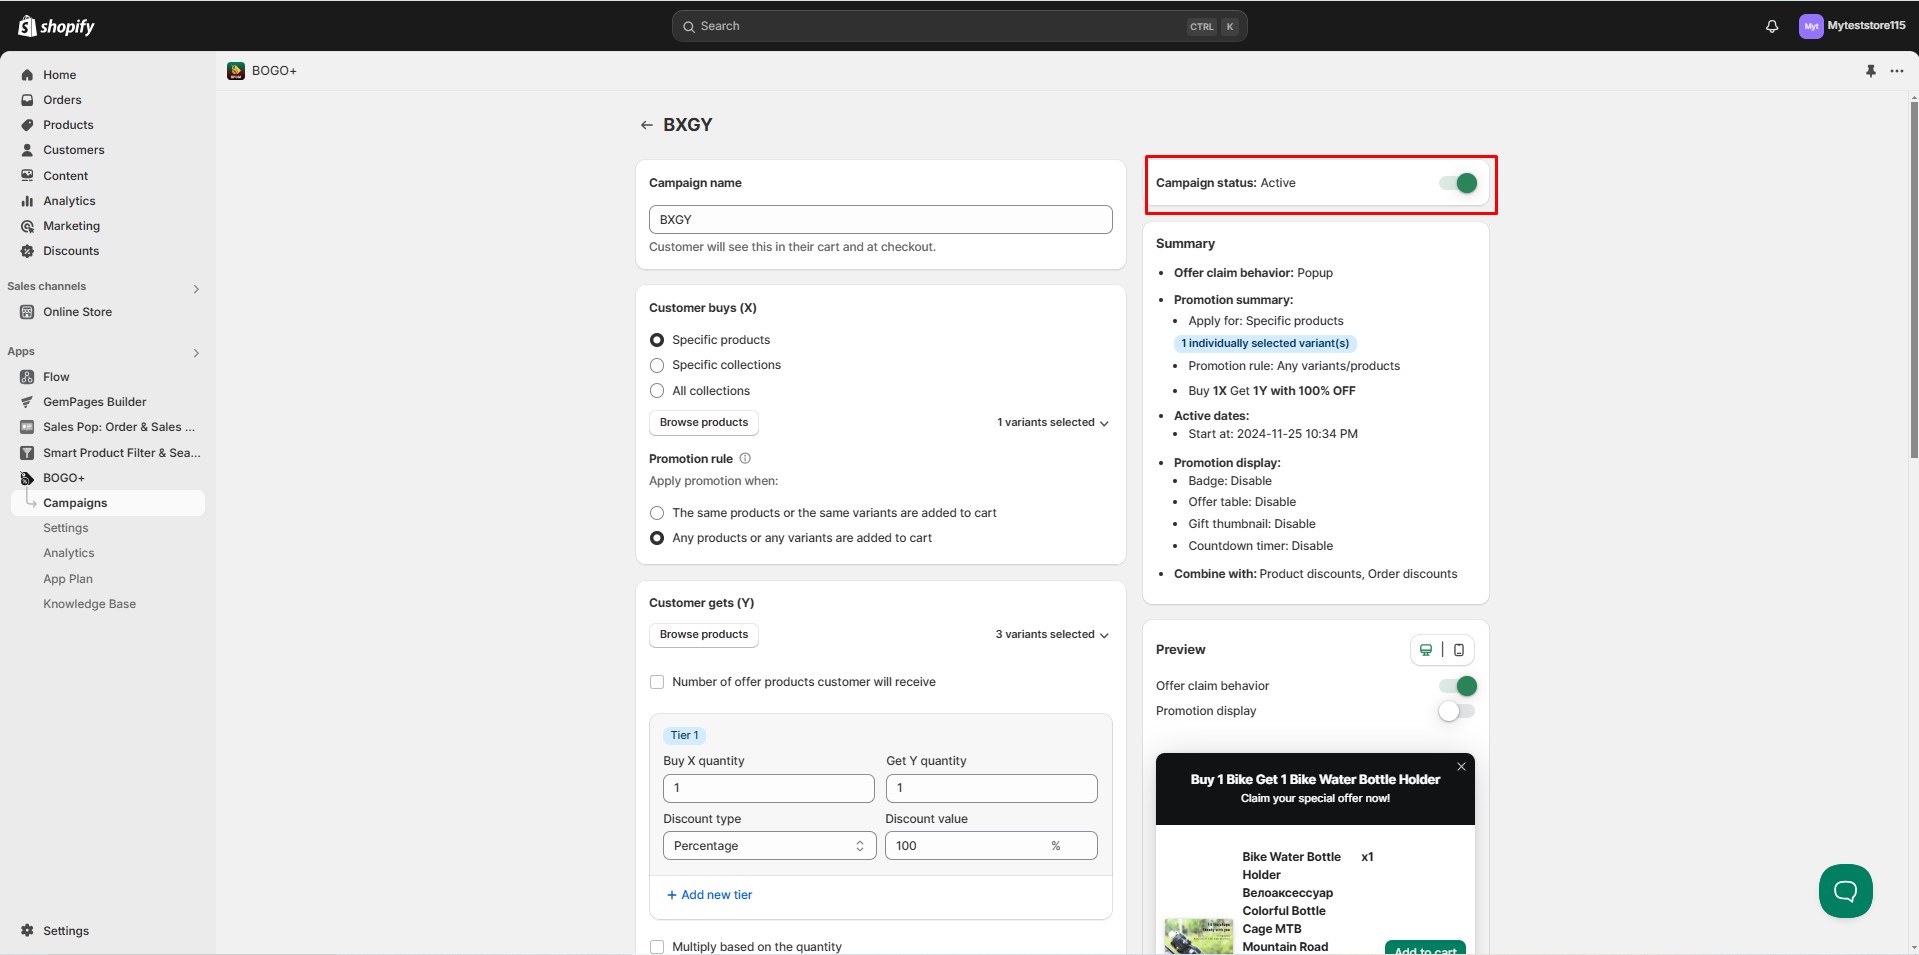Open the Discount type Percentage dropdown
1919x955 pixels.
[x=768, y=846]
